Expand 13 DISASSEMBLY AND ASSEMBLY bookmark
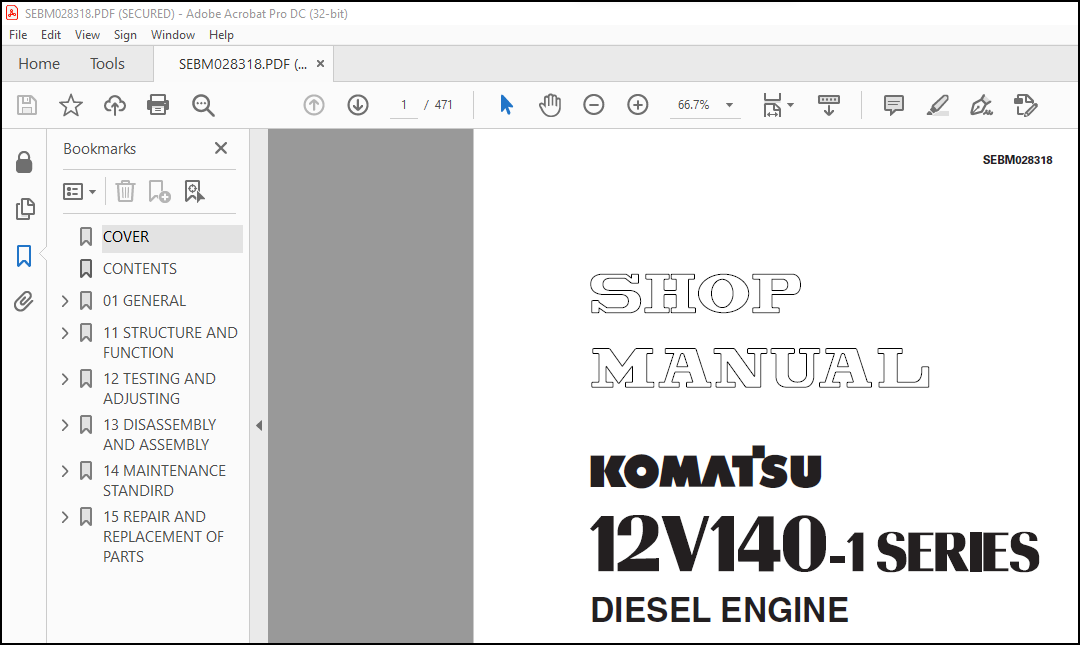1080x645 pixels. click(65, 425)
